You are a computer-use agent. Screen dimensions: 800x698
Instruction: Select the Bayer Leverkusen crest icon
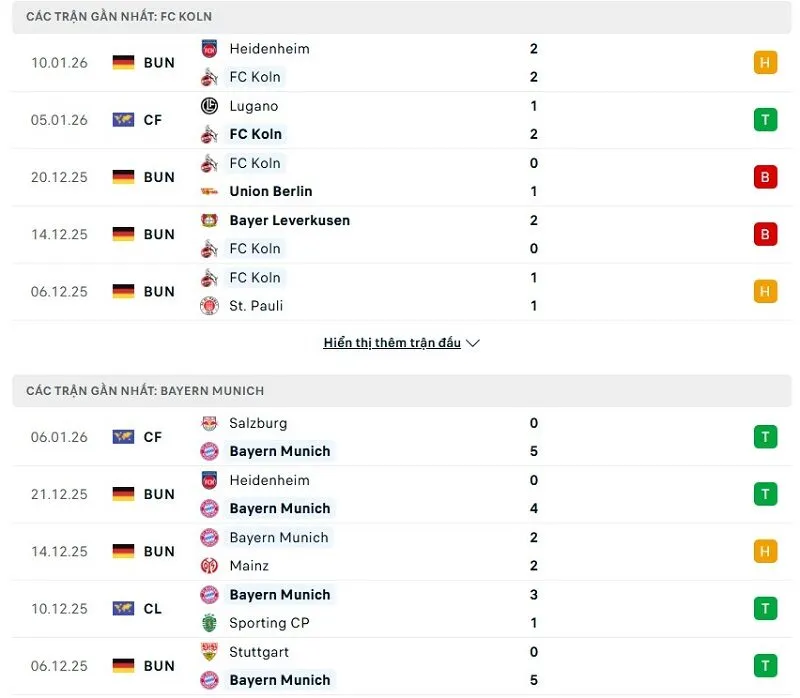coord(210,220)
